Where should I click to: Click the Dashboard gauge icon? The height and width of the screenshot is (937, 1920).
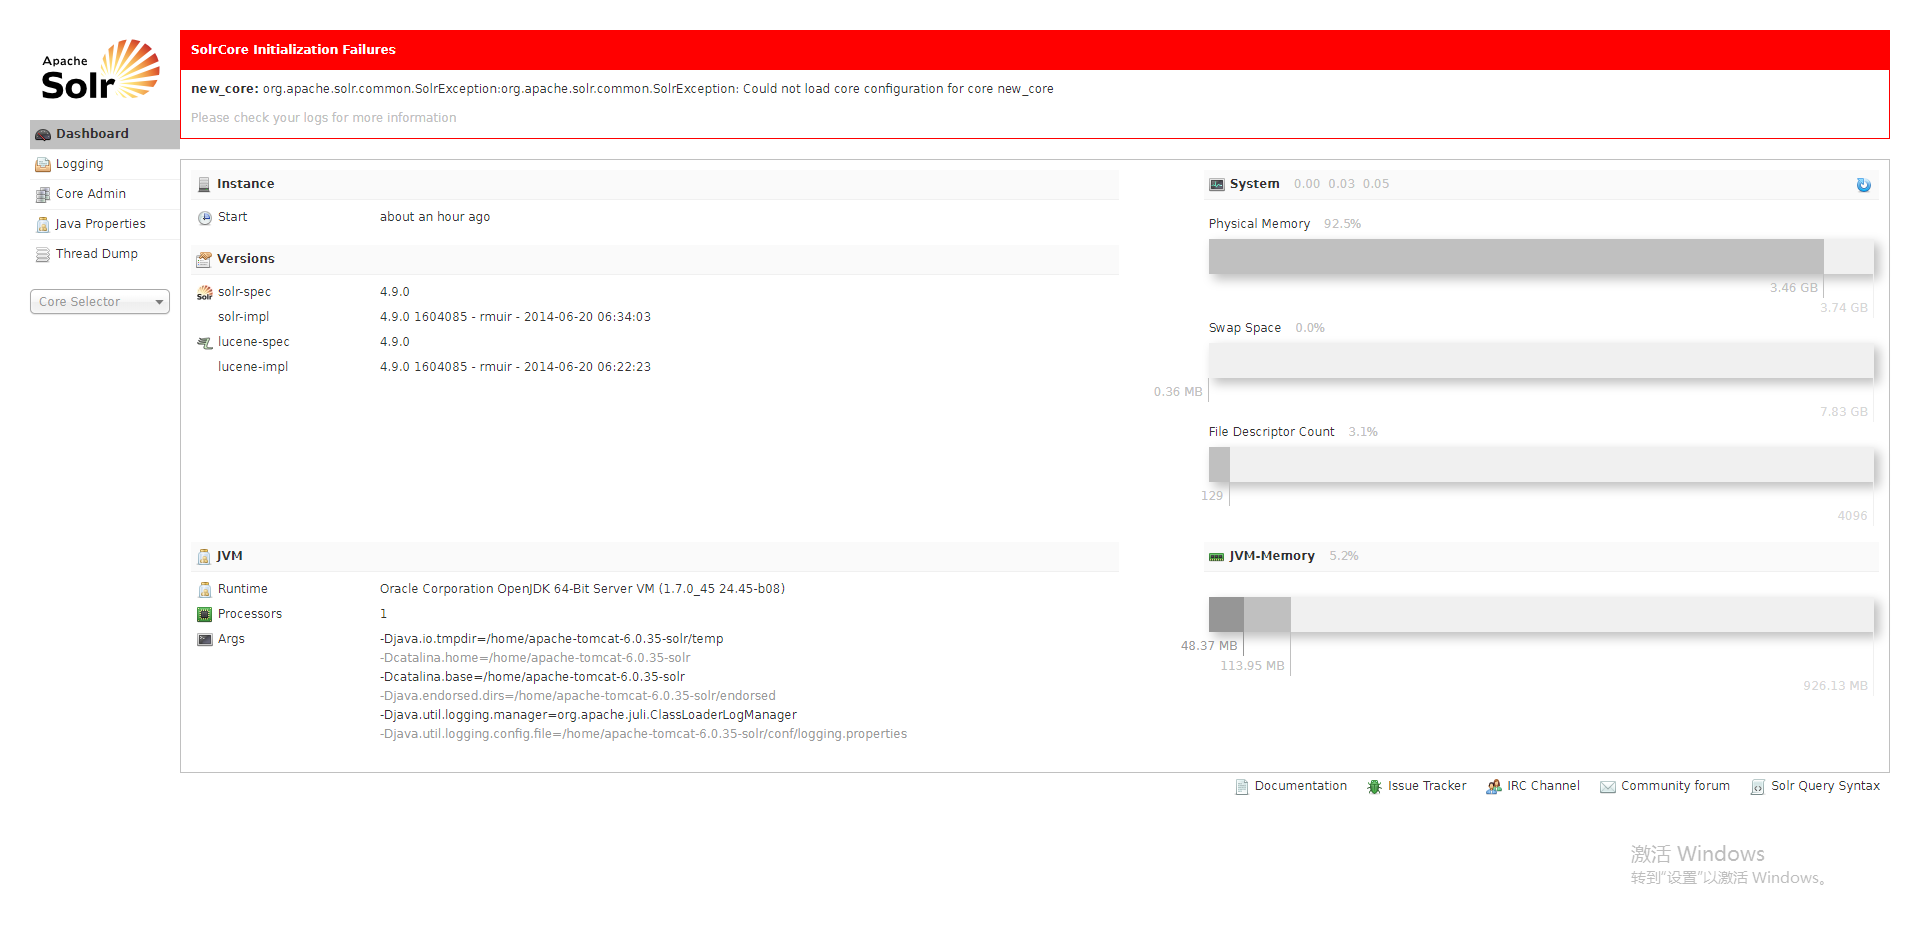click(x=43, y=134)
